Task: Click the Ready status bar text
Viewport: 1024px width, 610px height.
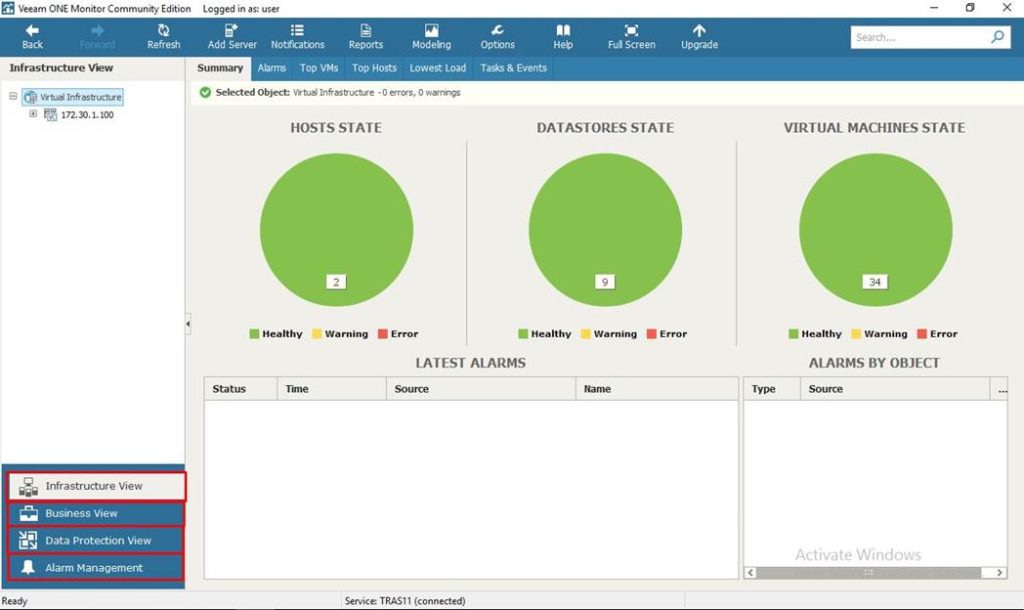Action: [14, 601]
